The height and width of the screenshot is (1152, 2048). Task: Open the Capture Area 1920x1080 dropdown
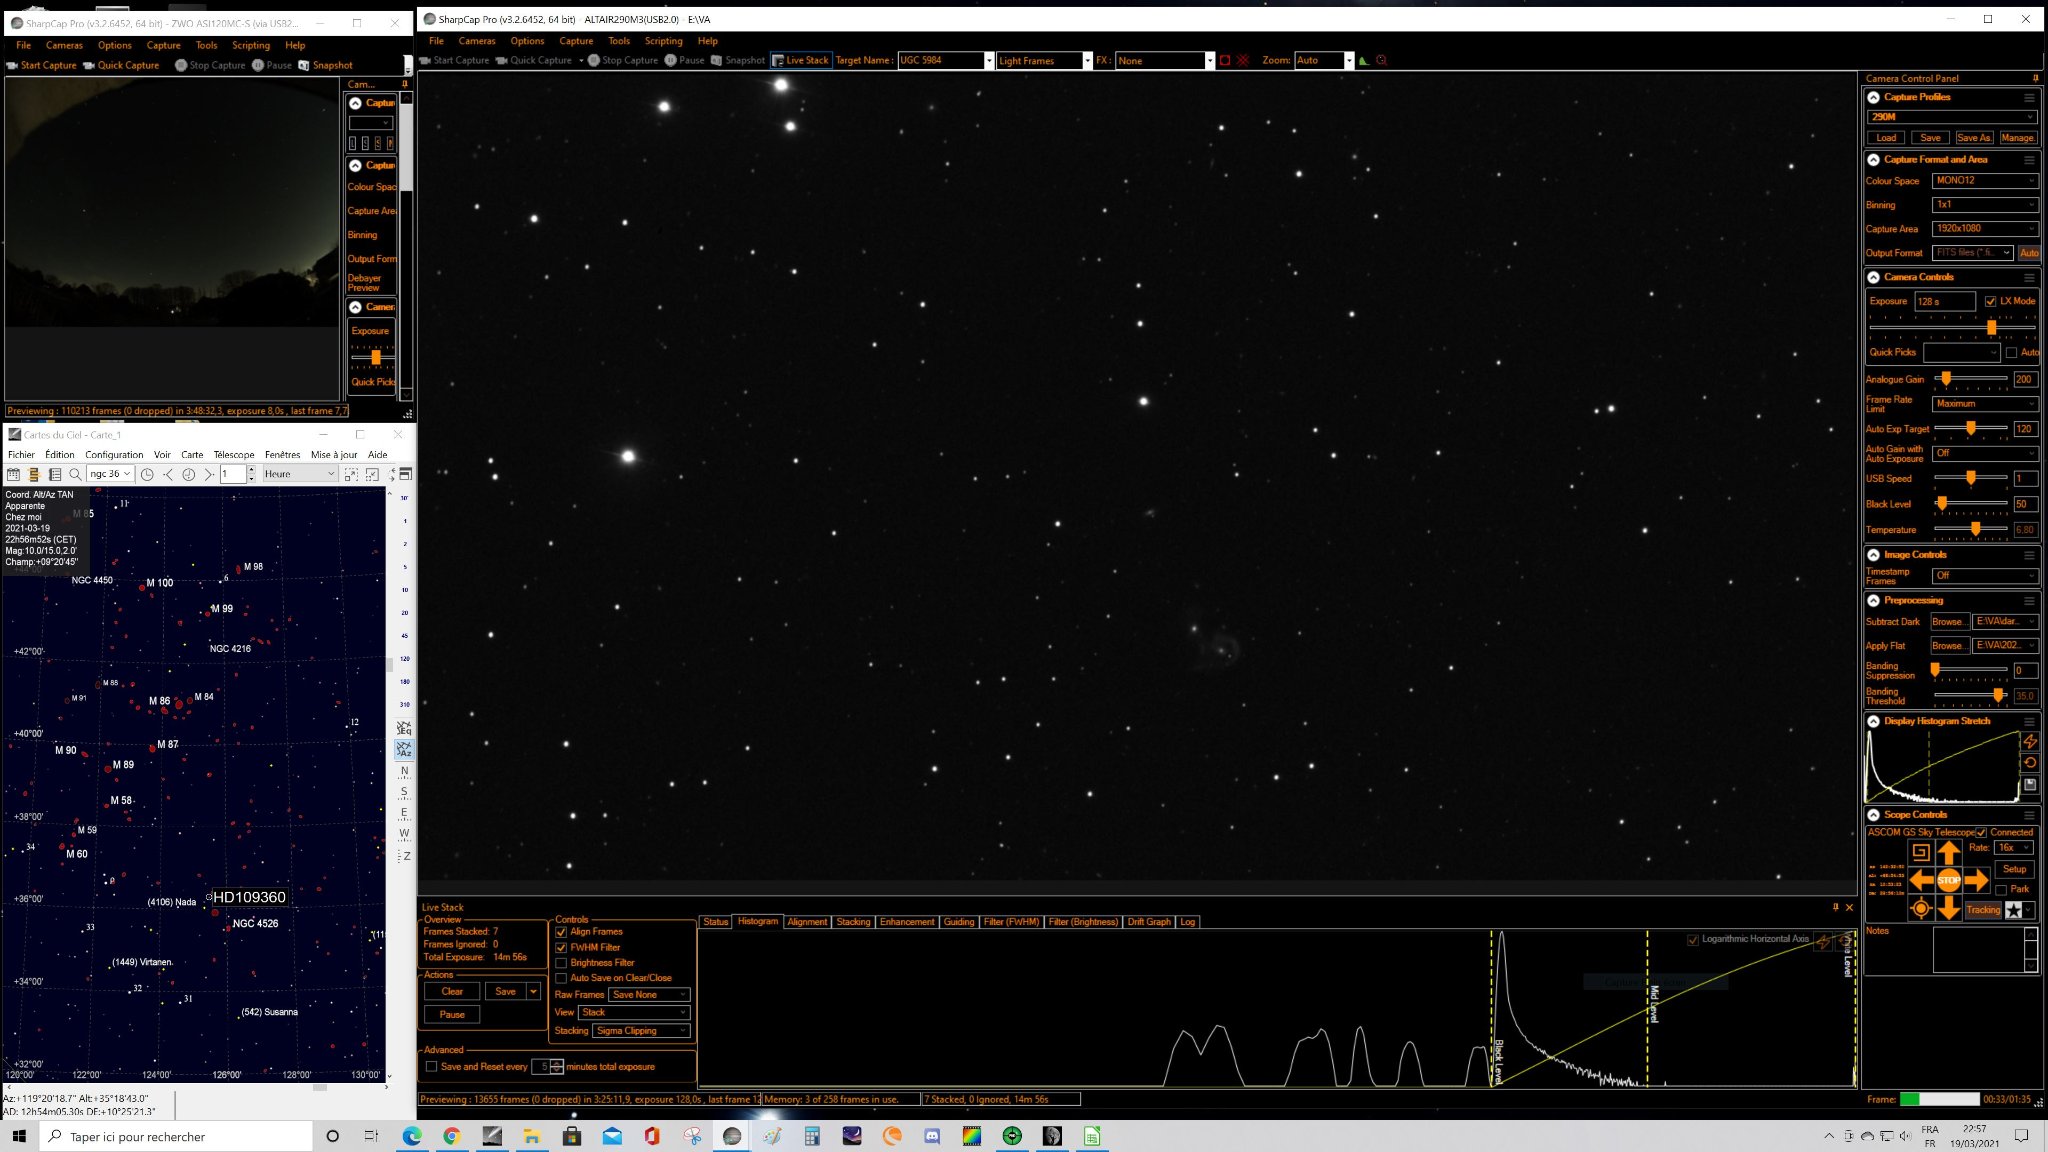pyautogui.click(x=1984, y=229)
